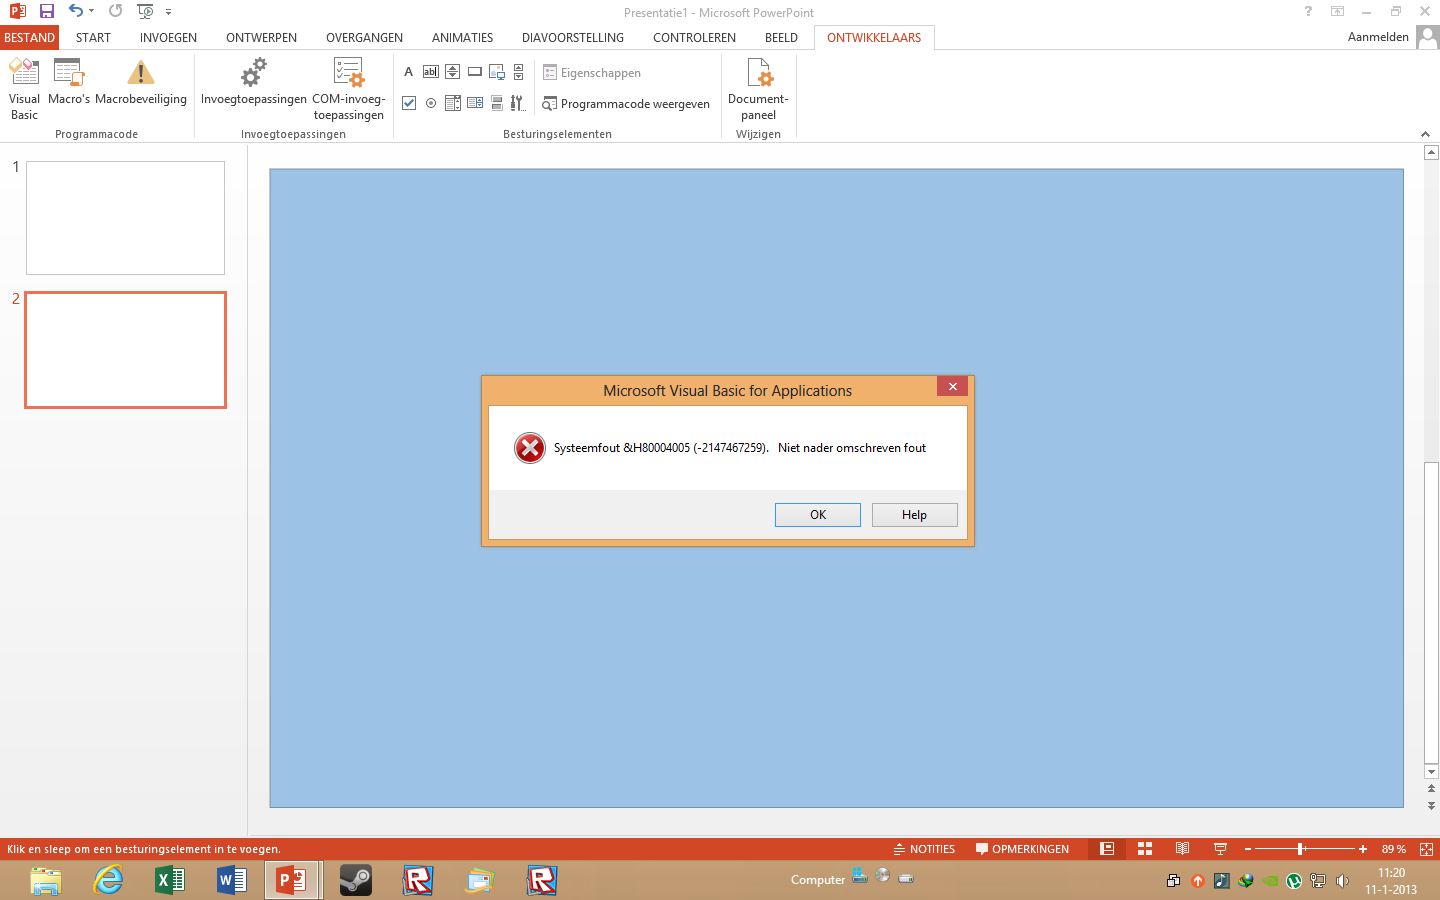The width and height of the screenshot is (1440, 900).
Task: Switch to the DIAVOORSTELLING tab
Action: click(x=573, y=38)
